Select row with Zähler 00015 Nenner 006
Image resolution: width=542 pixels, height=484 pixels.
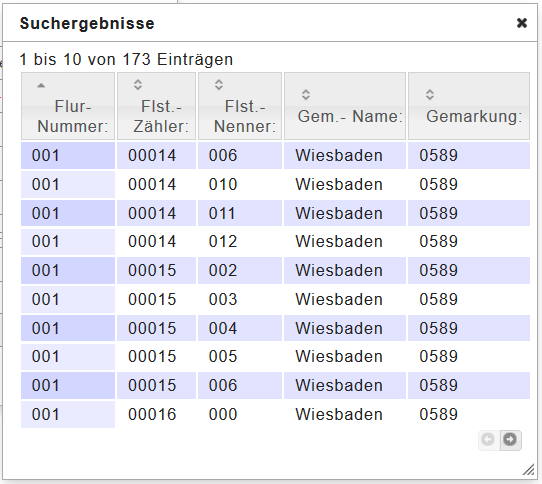click(275, 385)
